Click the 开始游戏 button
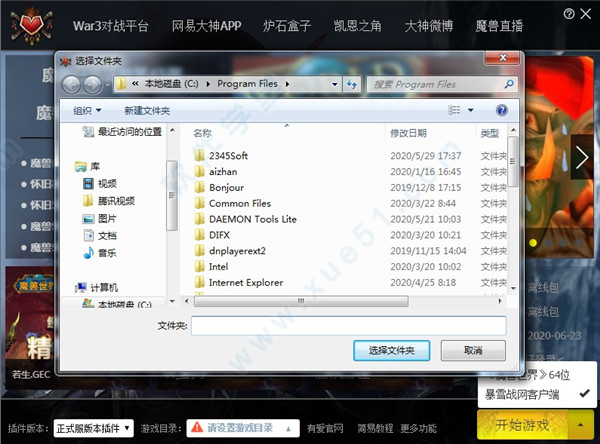The image size is (600, 444). tap(523, 425)
